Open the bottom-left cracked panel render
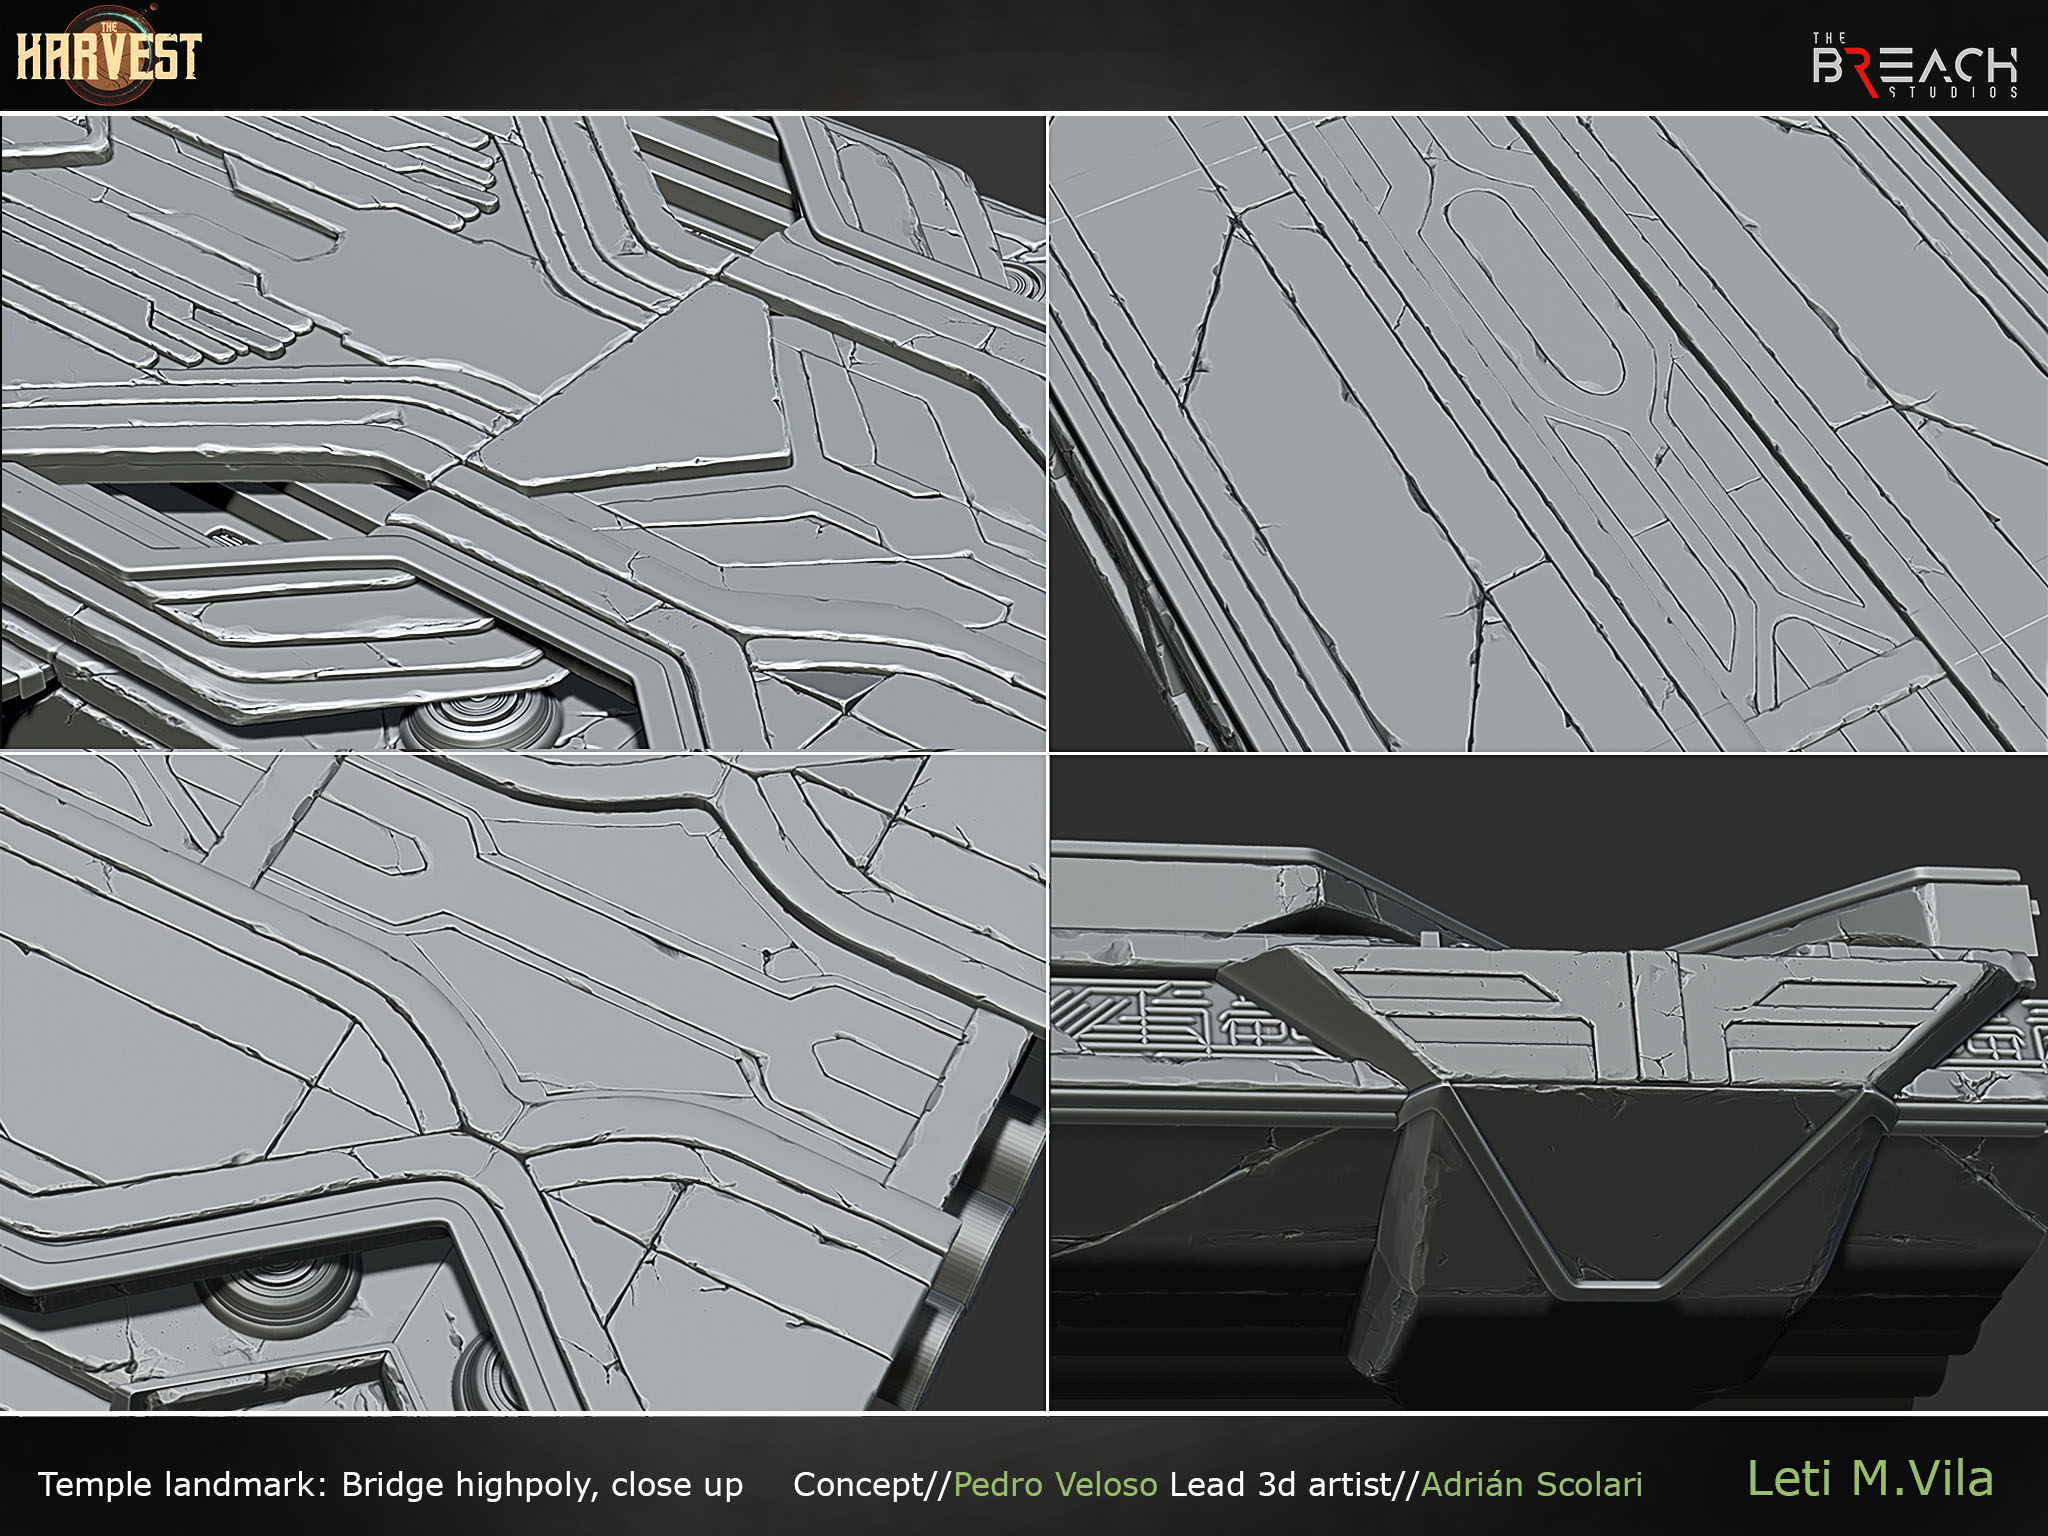2048x1536 pixels. tap(523, 1083)
